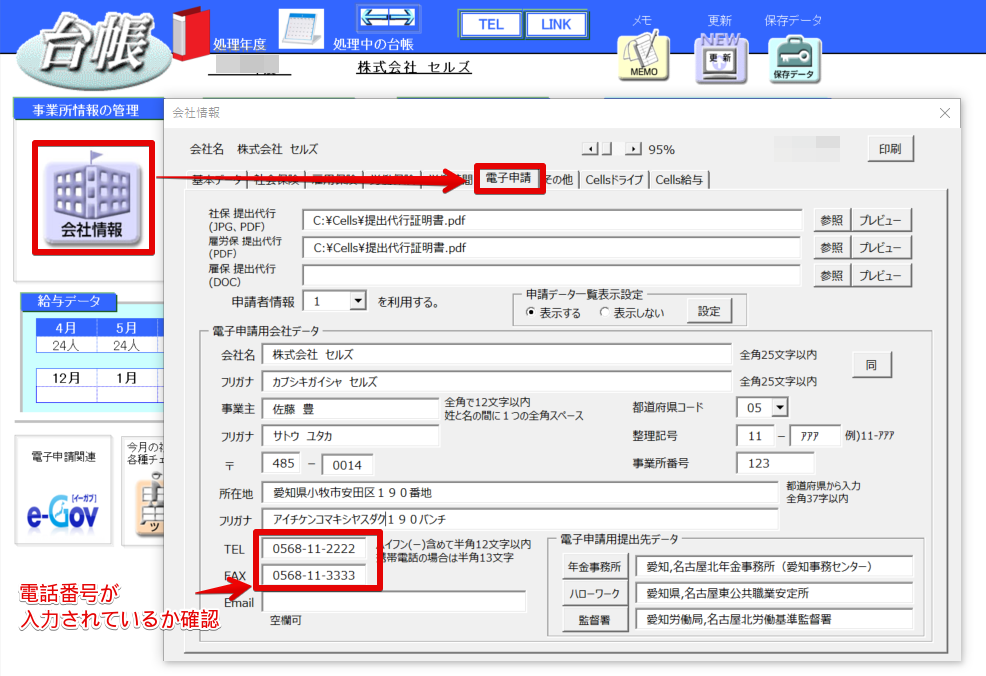The image size is (986, 676).
Task: Click the サトウ ユタカ フリガナ field
Action: pyautogui.click(x=350, y=436)
